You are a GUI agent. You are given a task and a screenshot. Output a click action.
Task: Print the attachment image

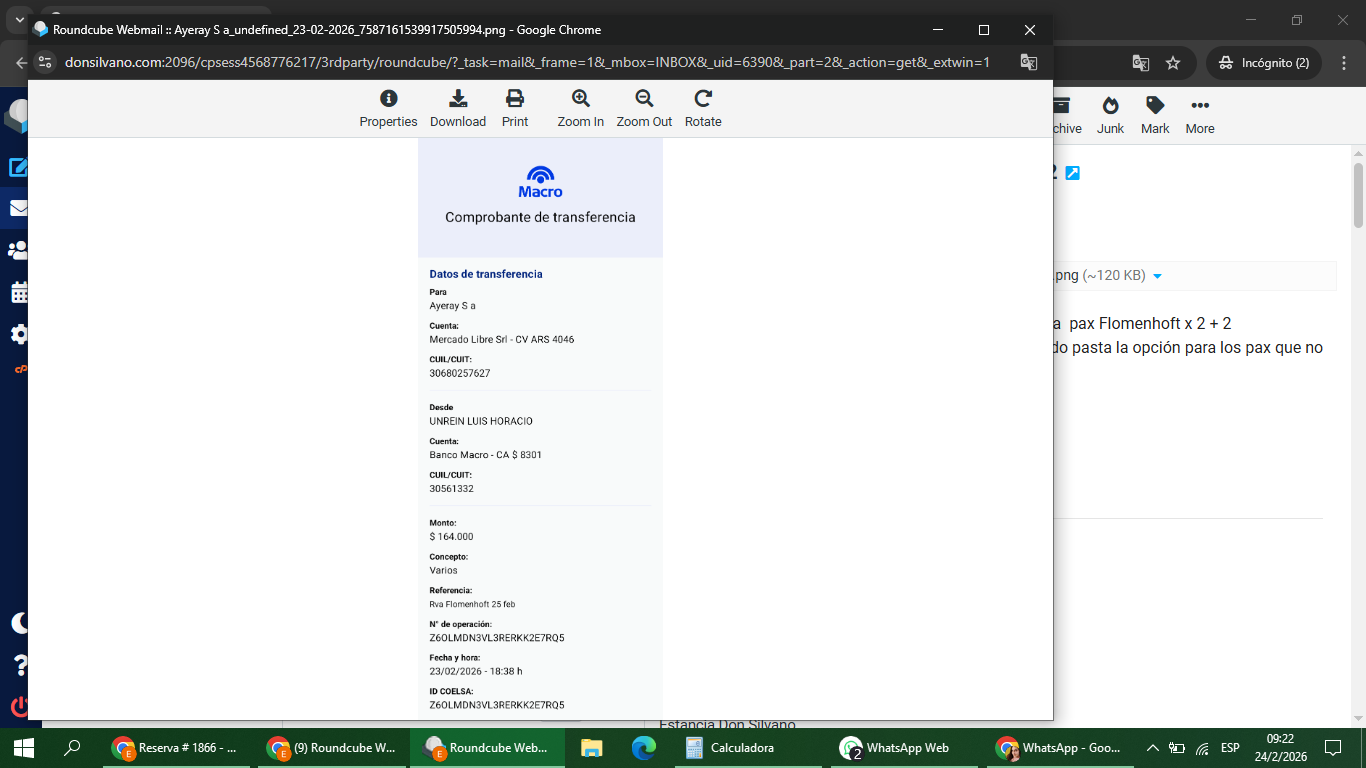(x=515, y=108)
